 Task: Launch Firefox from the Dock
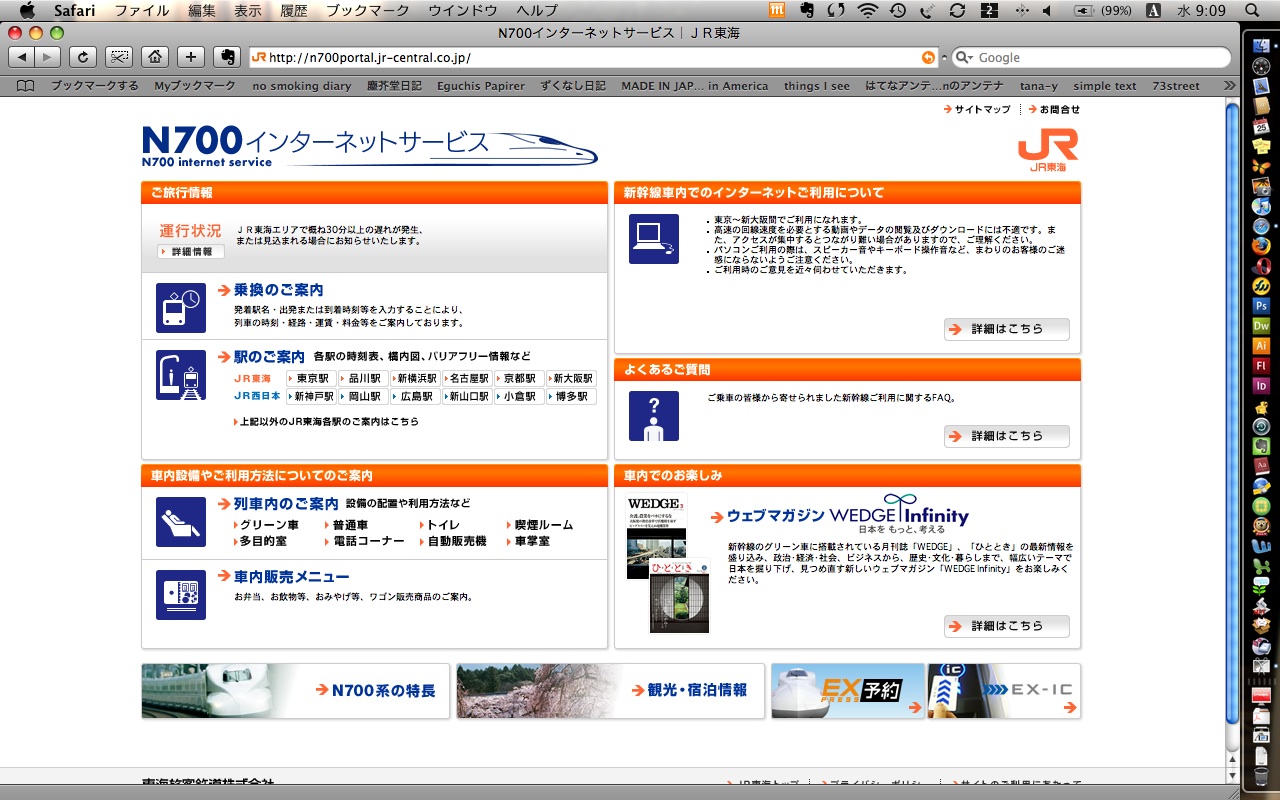click(1261, 245)
